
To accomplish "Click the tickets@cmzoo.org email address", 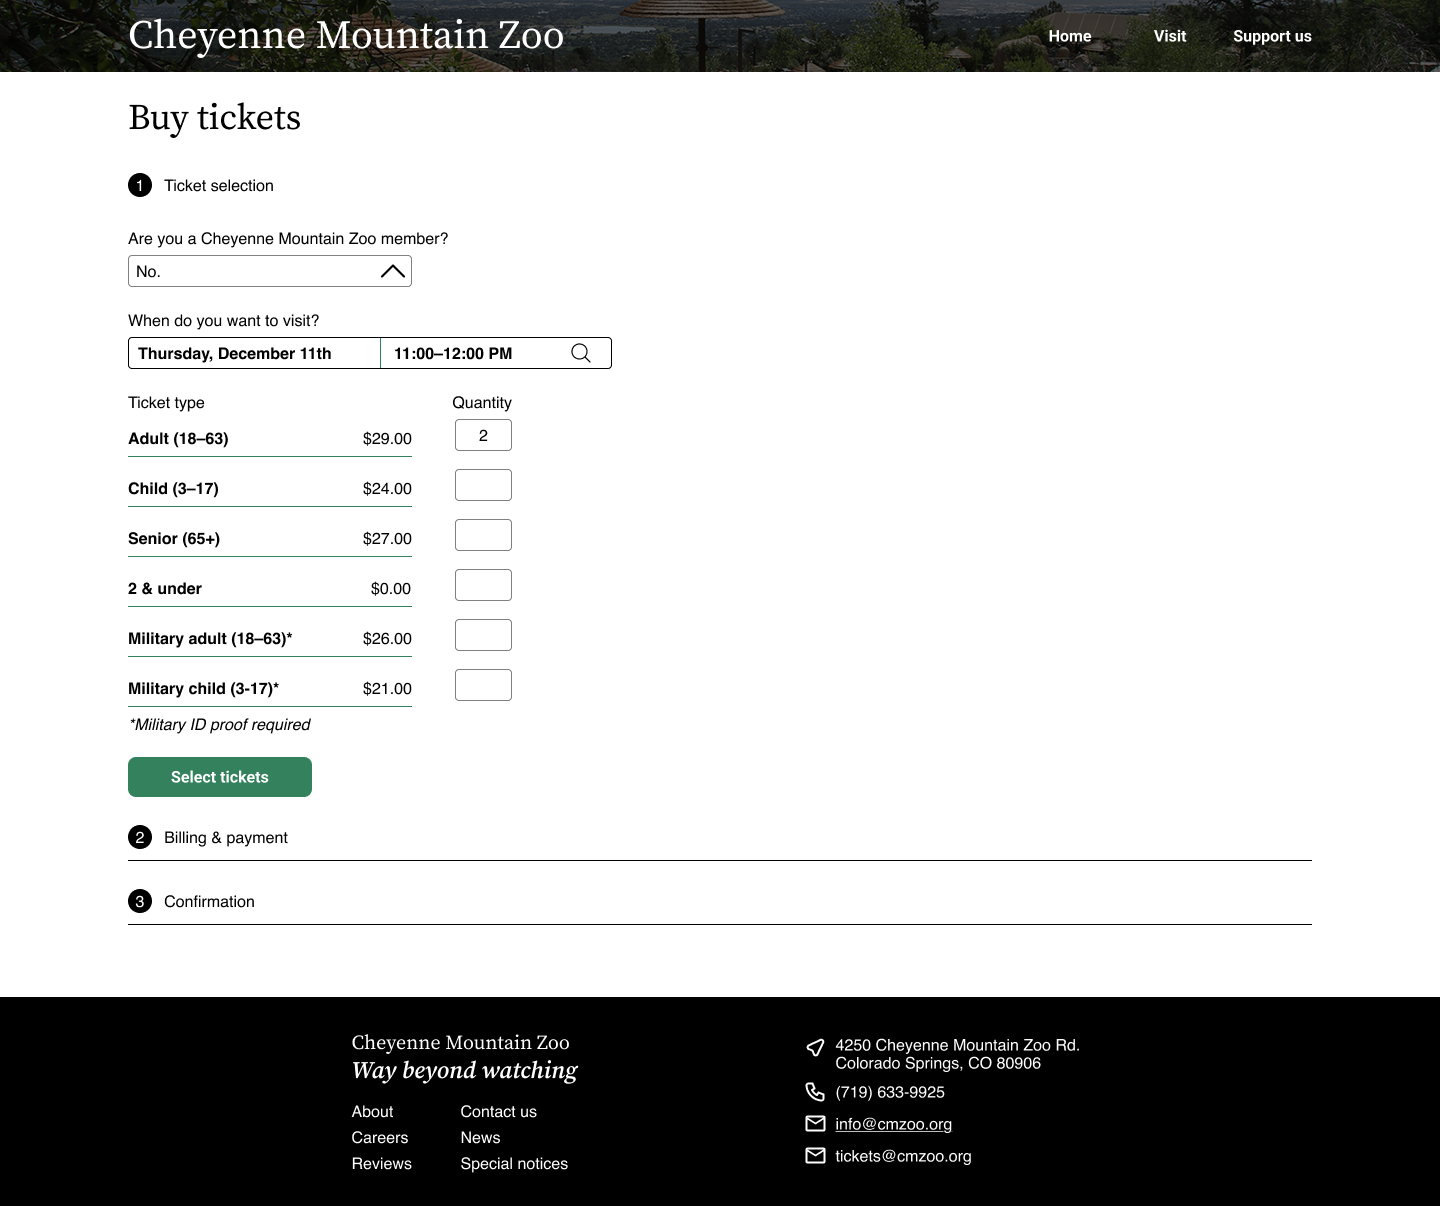I will pyautogui.click(x=903, y=1156).
